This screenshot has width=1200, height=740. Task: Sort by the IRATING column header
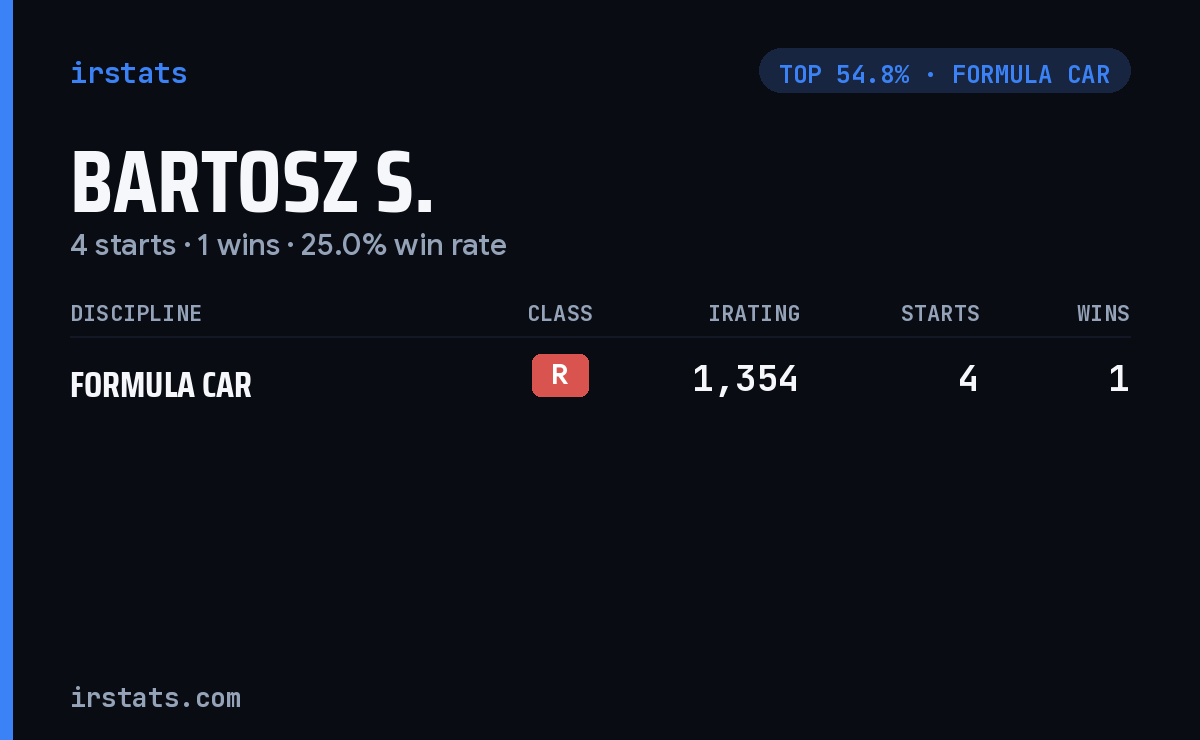(x=754, y=314)
